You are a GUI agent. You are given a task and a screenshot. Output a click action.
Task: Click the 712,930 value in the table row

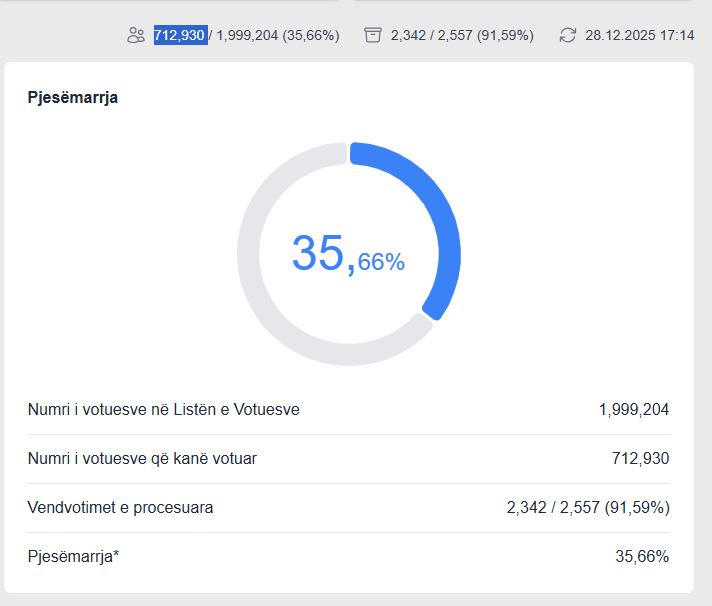(640, 458)
